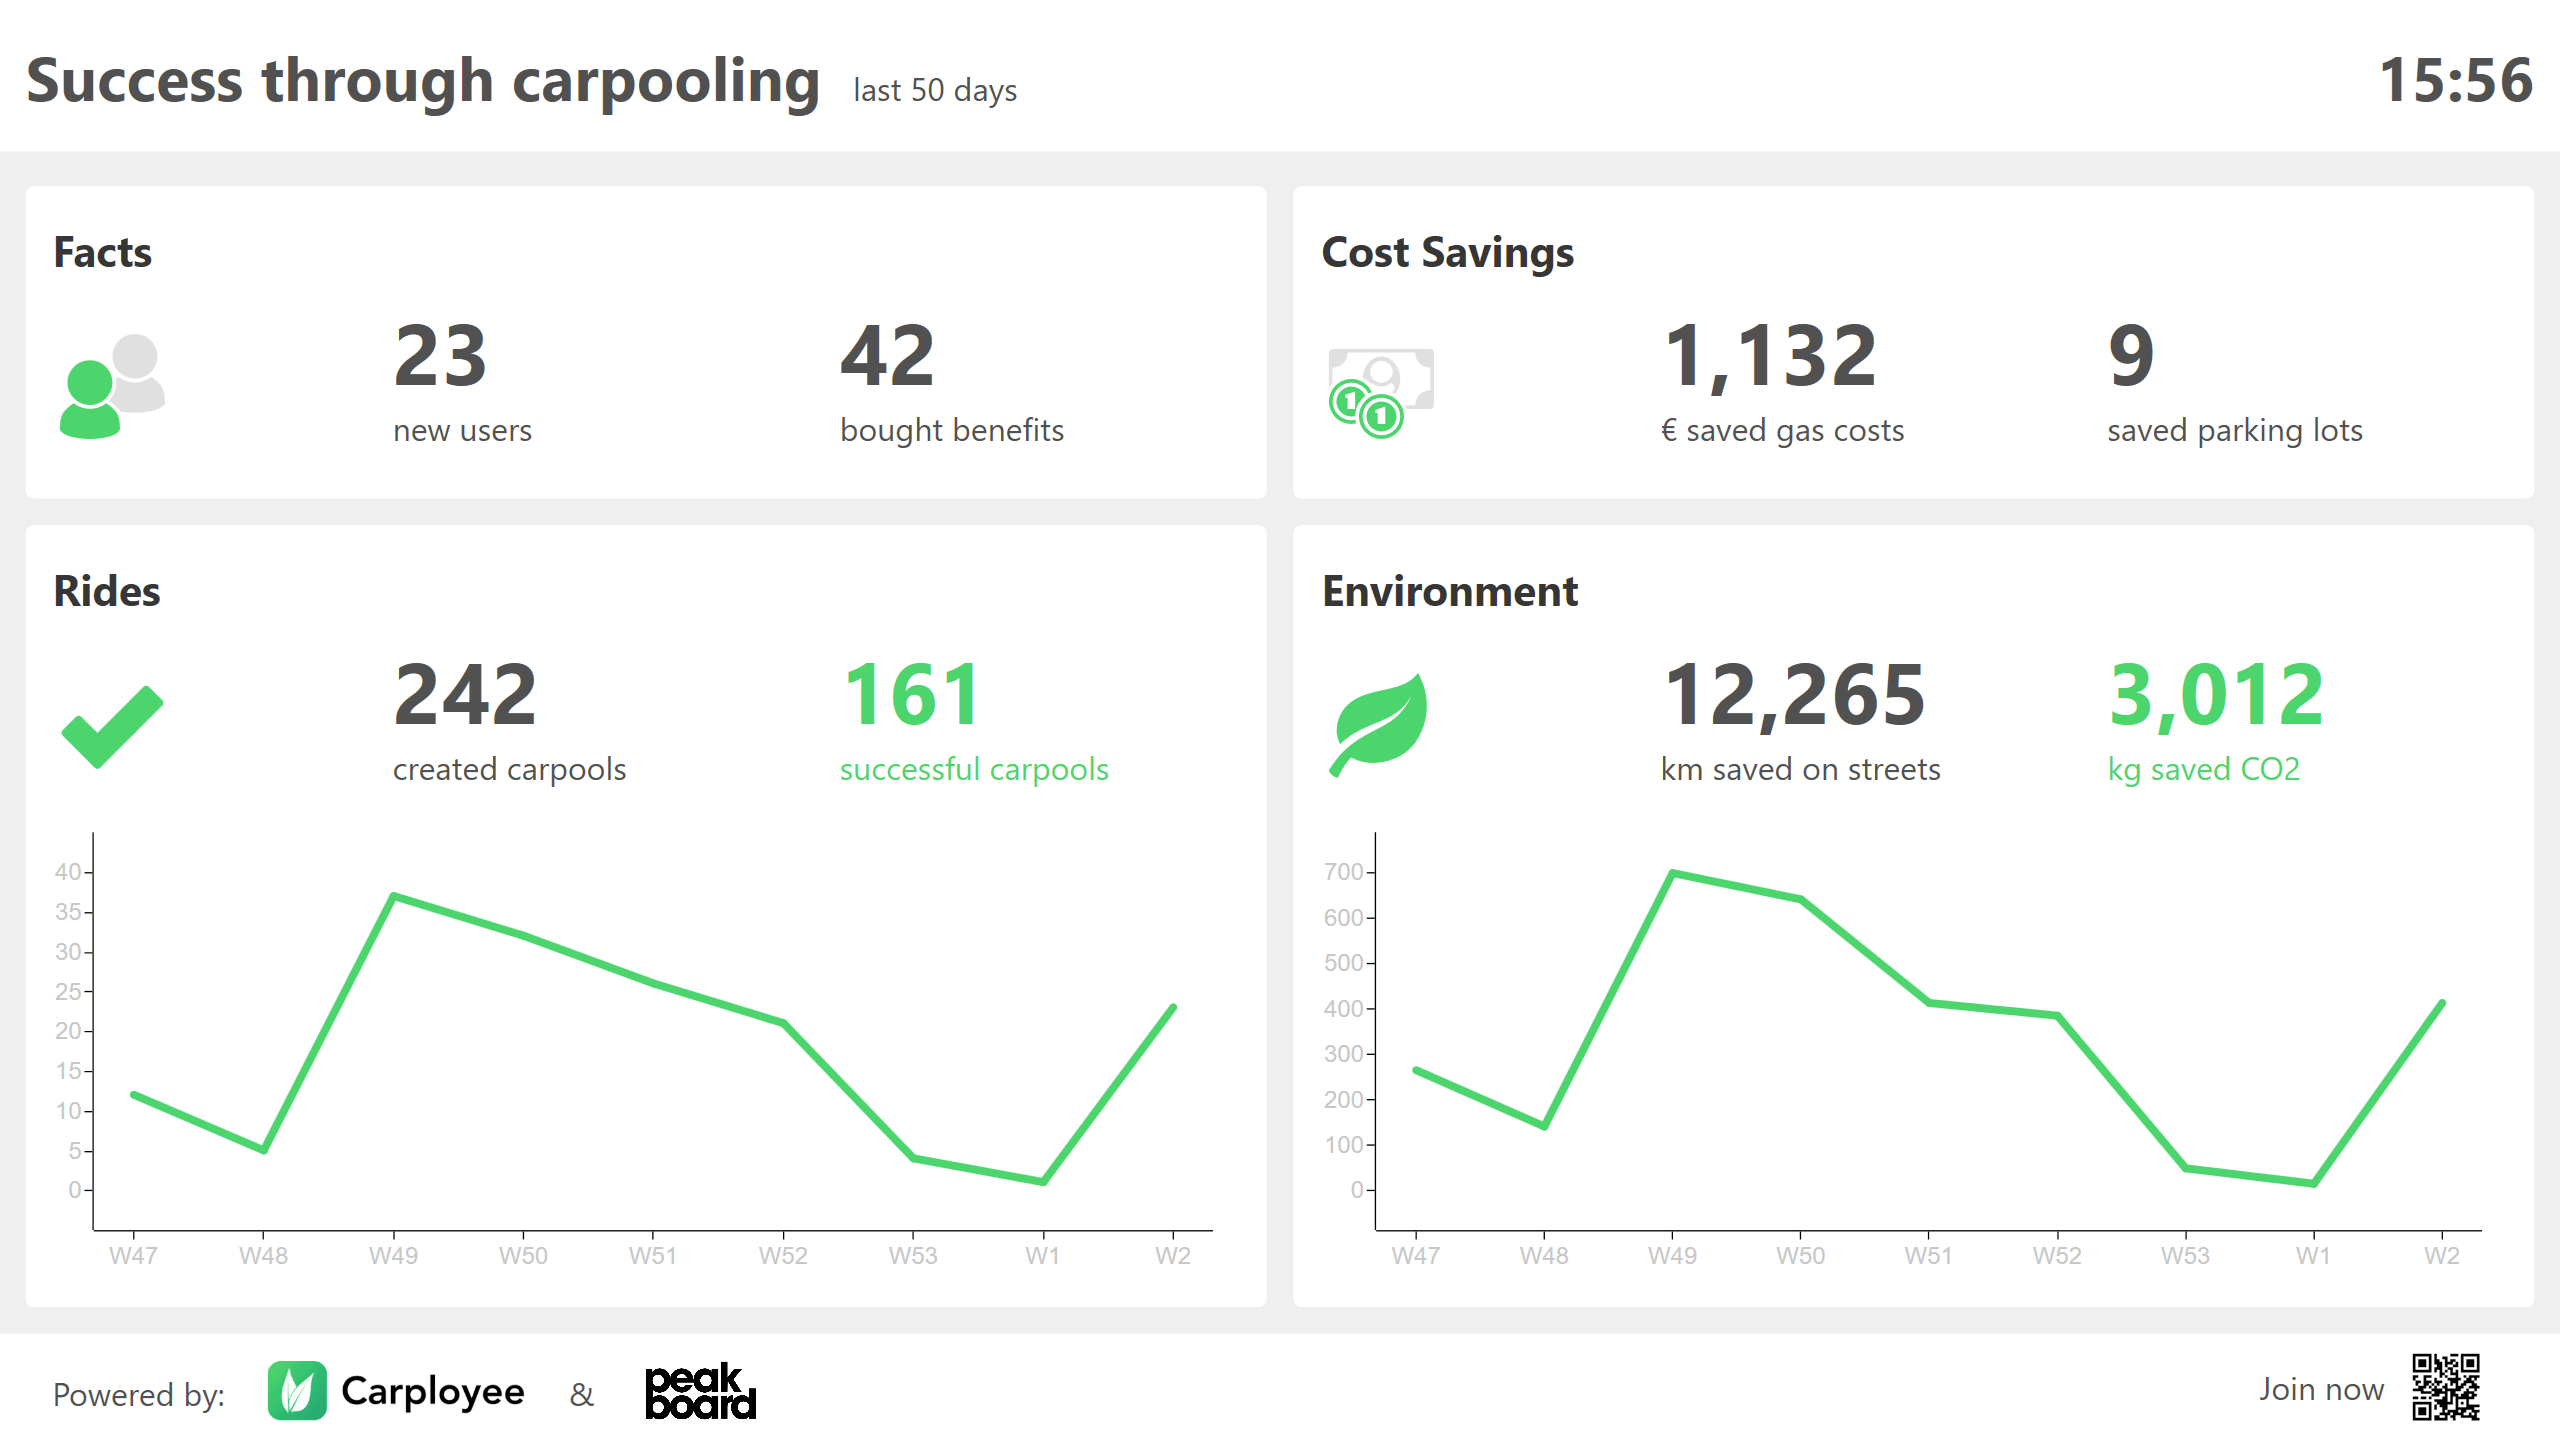
Task: Click the green checkmark icon in Rides
Action: (x=112, y=727)
